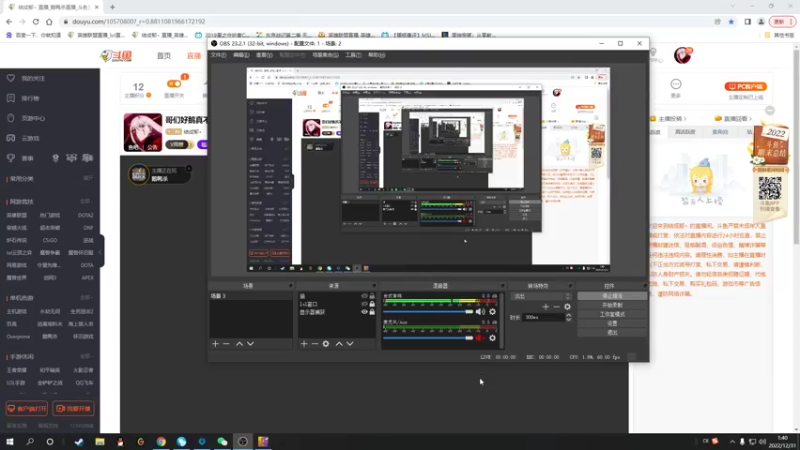
Task: Bookmark page with star icon in Chrome
Action: [x=731, y=21]
